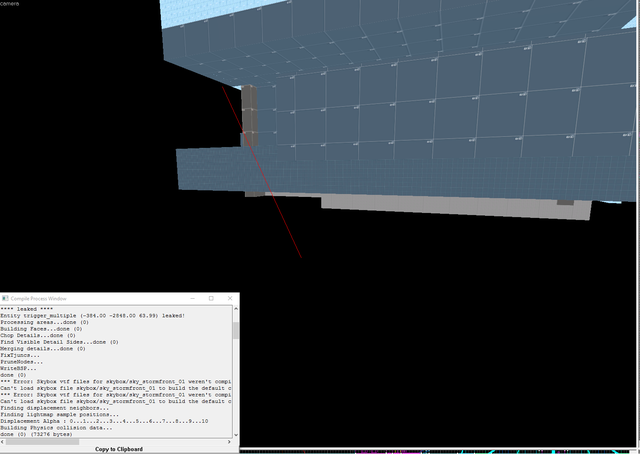Click the "Processing areas...done (0)" line
Image resolution: width=640 pixels, height=454 pixels.
(x=44, y=322)
